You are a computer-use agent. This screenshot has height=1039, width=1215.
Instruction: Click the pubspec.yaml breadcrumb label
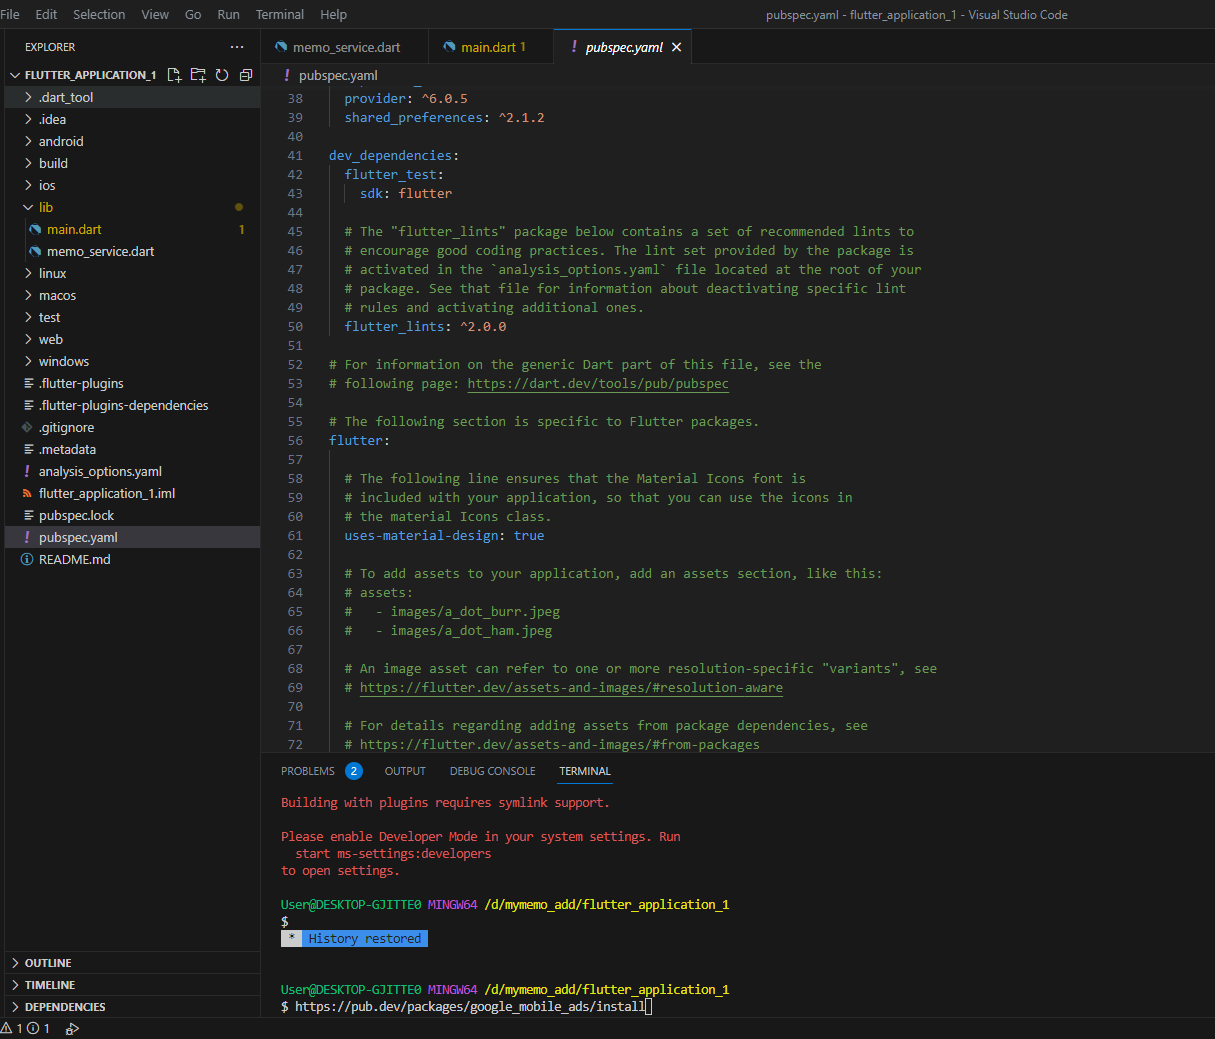[x=338, y=75]
